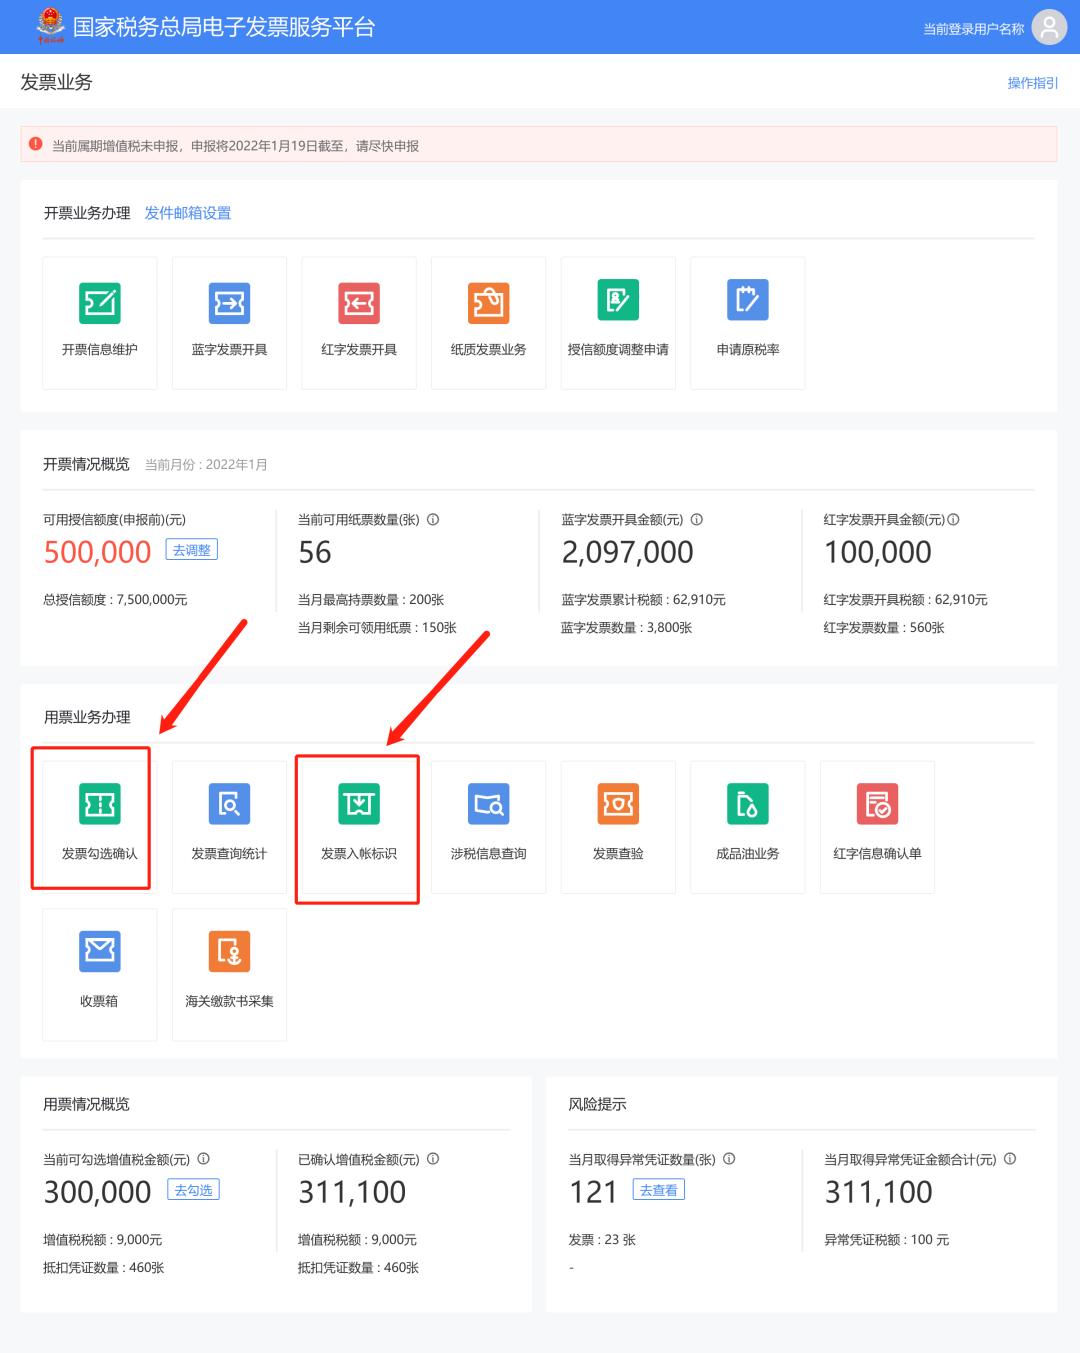Open the 收票箱 inbox
The width and height of the screenshot is (1080, 1353).
click(x=99, y=975)
